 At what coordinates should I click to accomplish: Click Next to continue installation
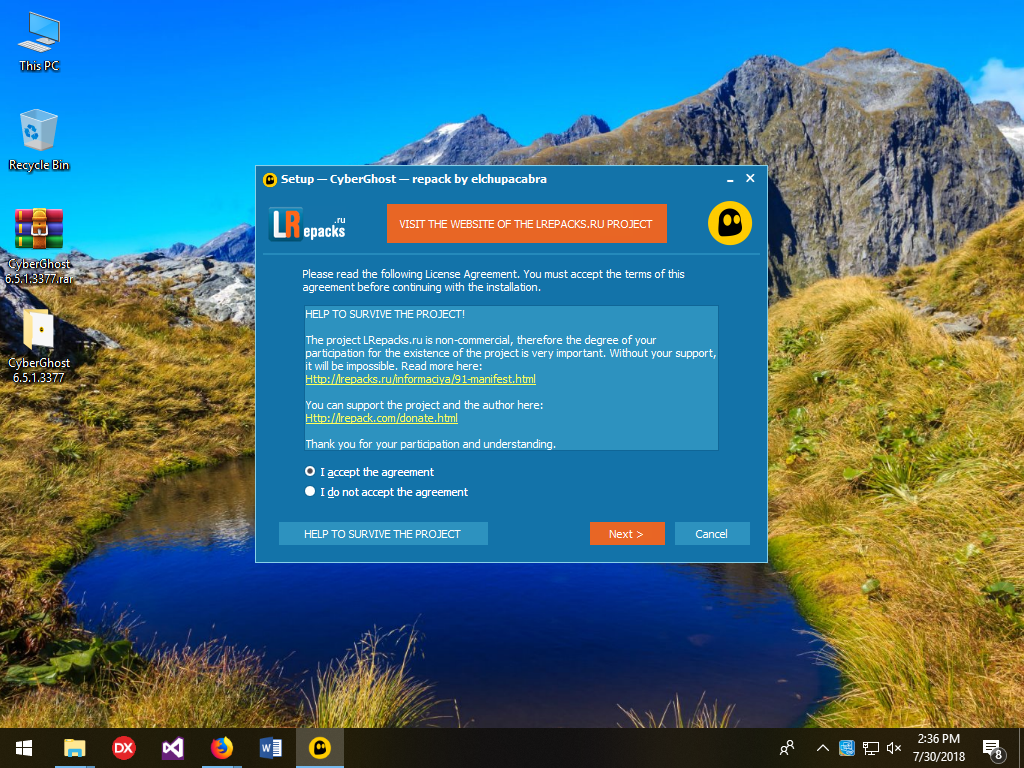point(627,534)
